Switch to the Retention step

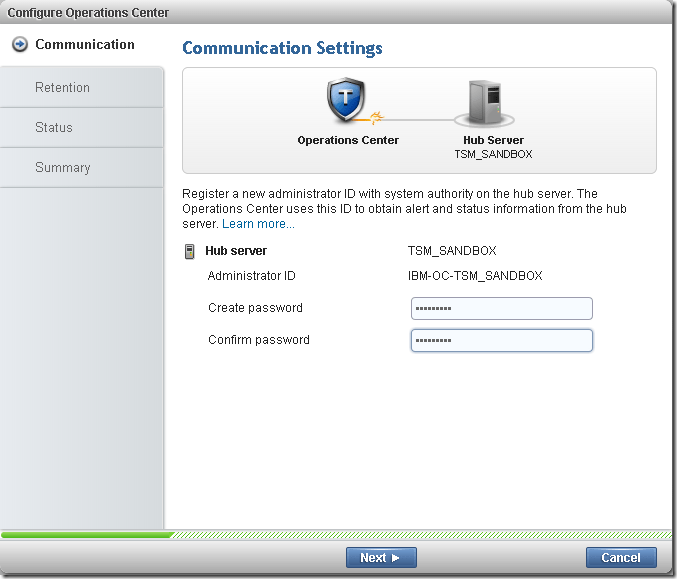[62, 88]
